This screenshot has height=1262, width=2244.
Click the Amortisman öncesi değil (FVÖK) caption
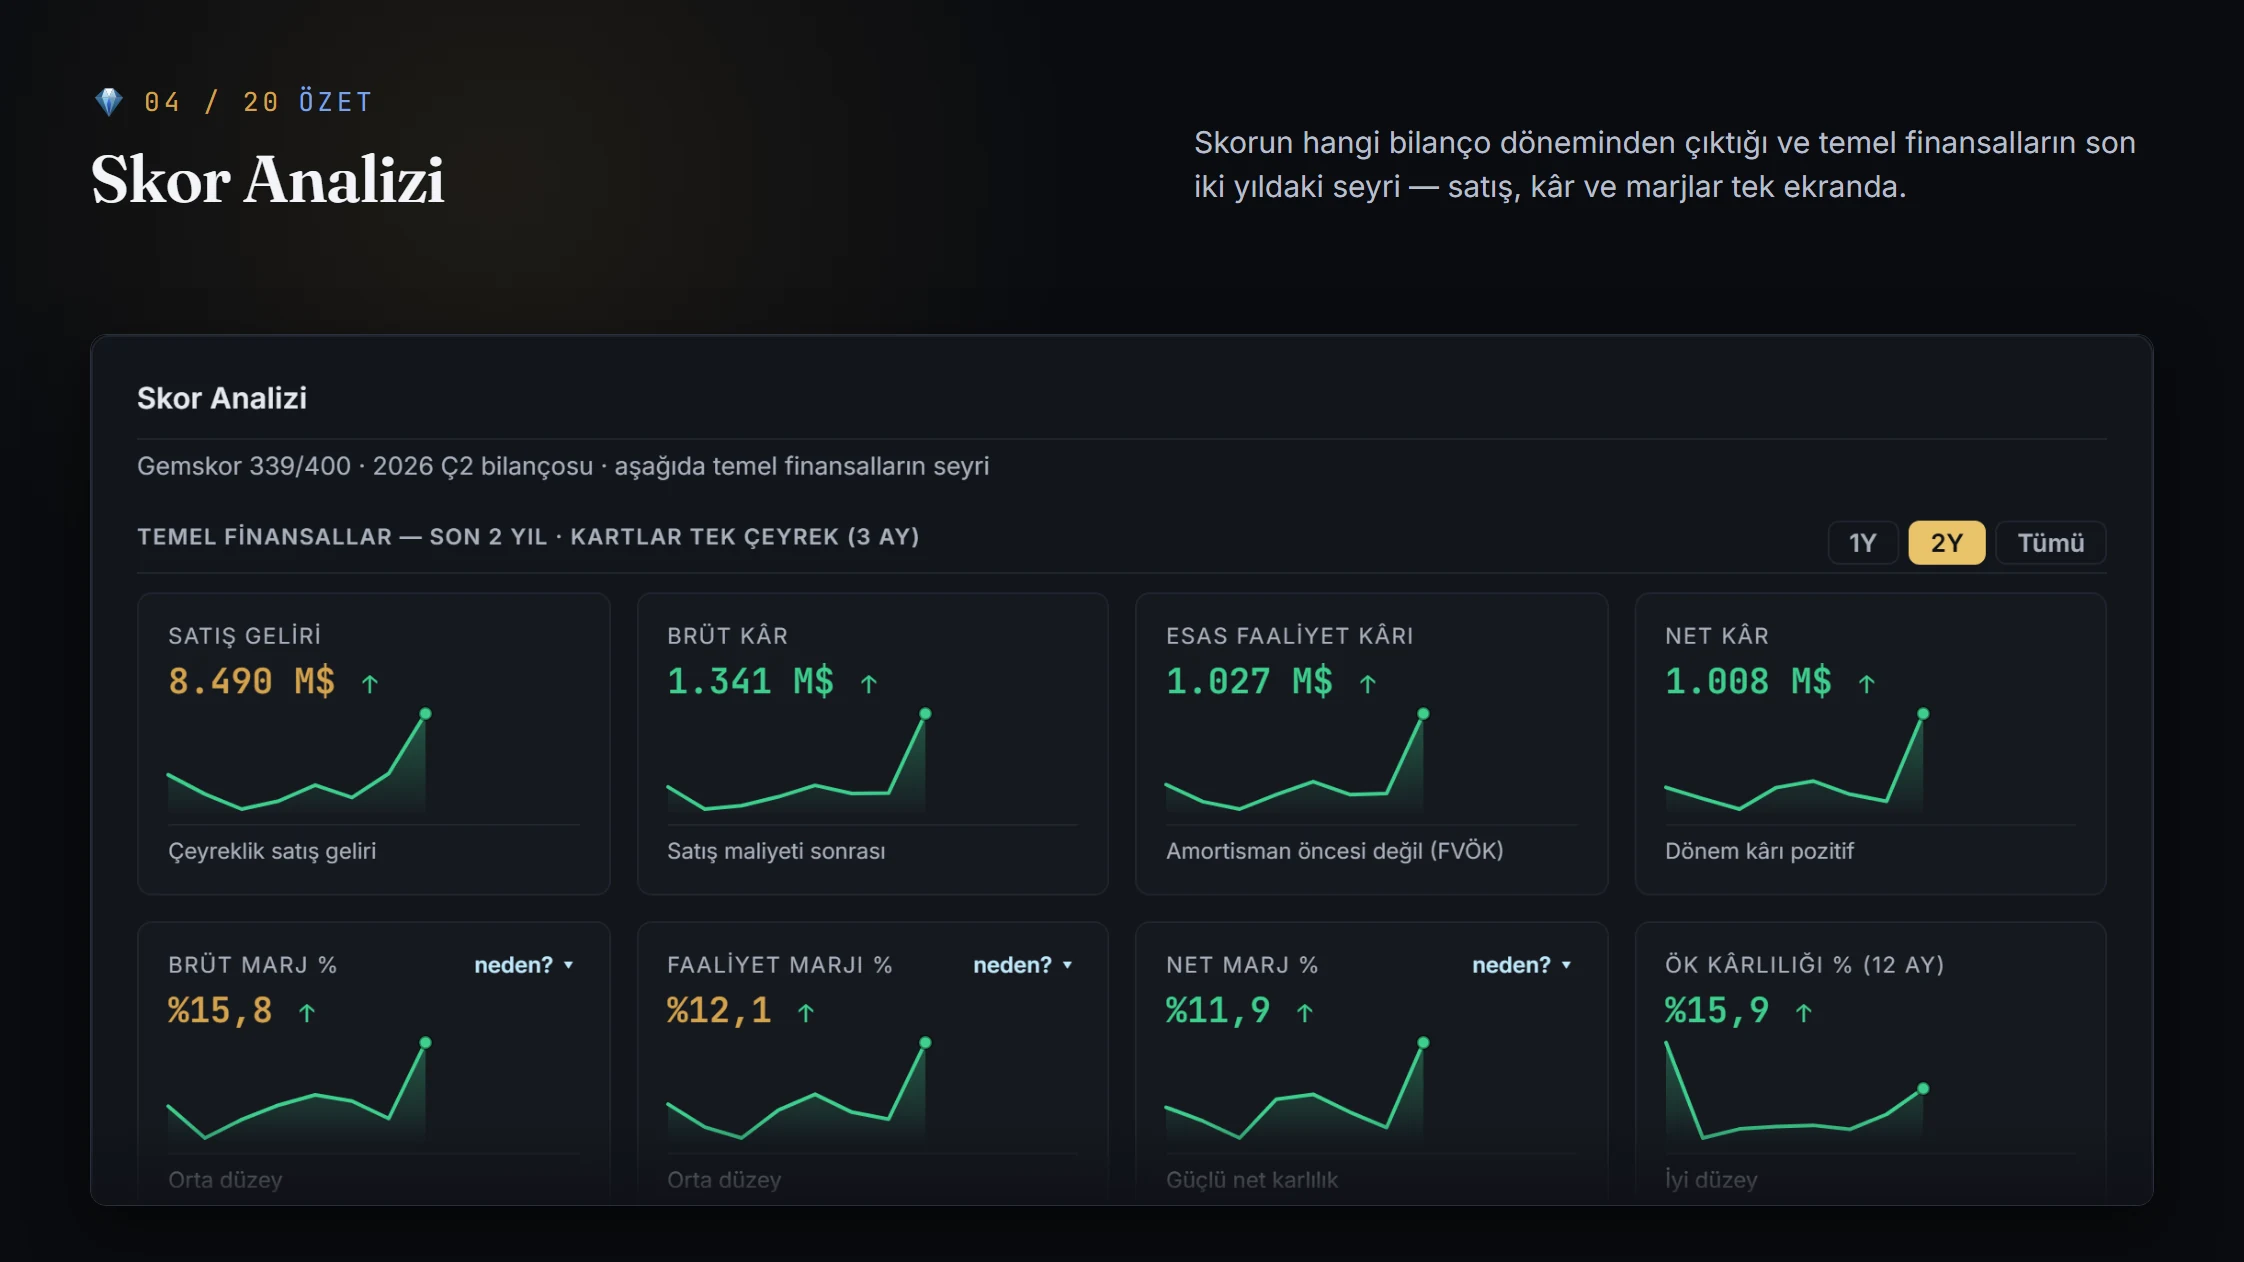1335,852
